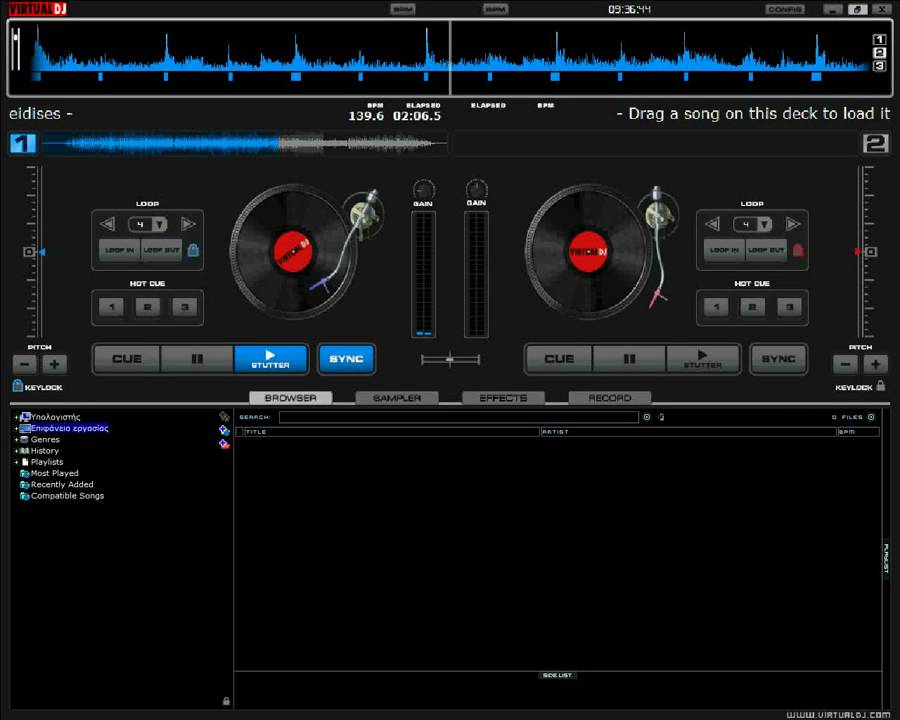Trigger Hot Cue 3 on left deck

185,307
